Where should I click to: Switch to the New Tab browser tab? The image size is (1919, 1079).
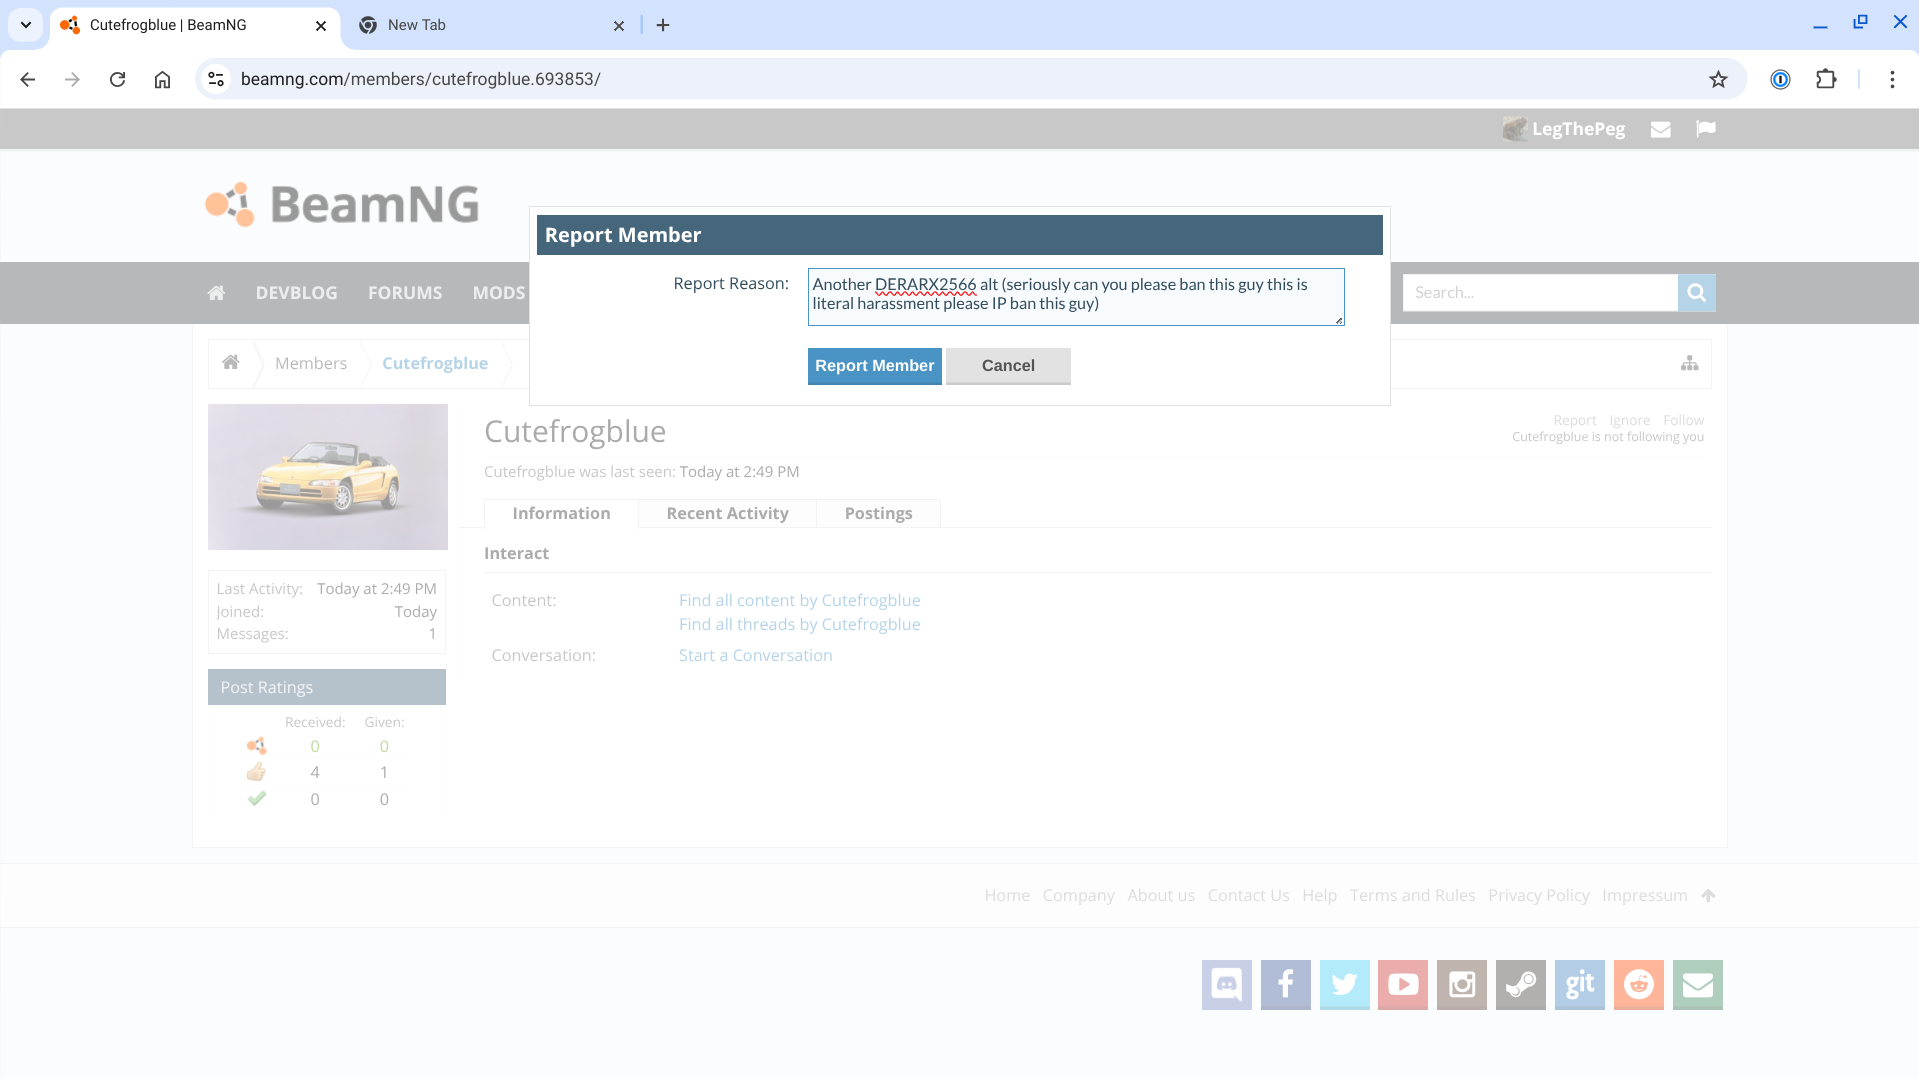pyautogui.click(x=490, y=25)
